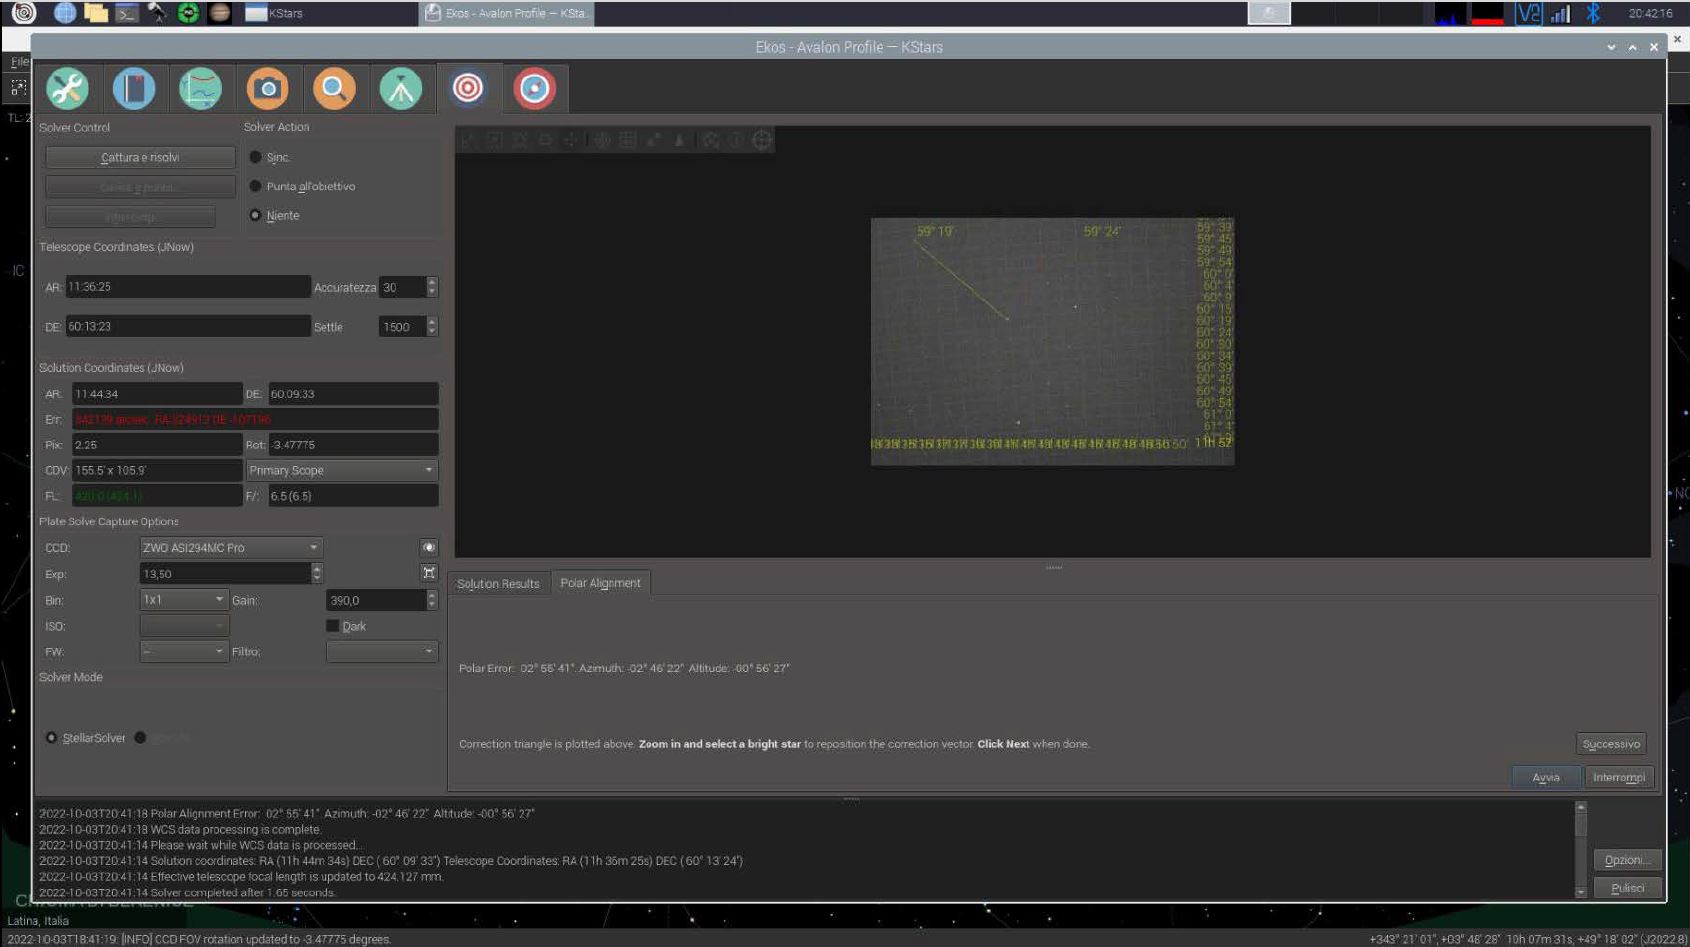
Task: Open the File menu of the KStars window
Action: click(x=18, y=62)
